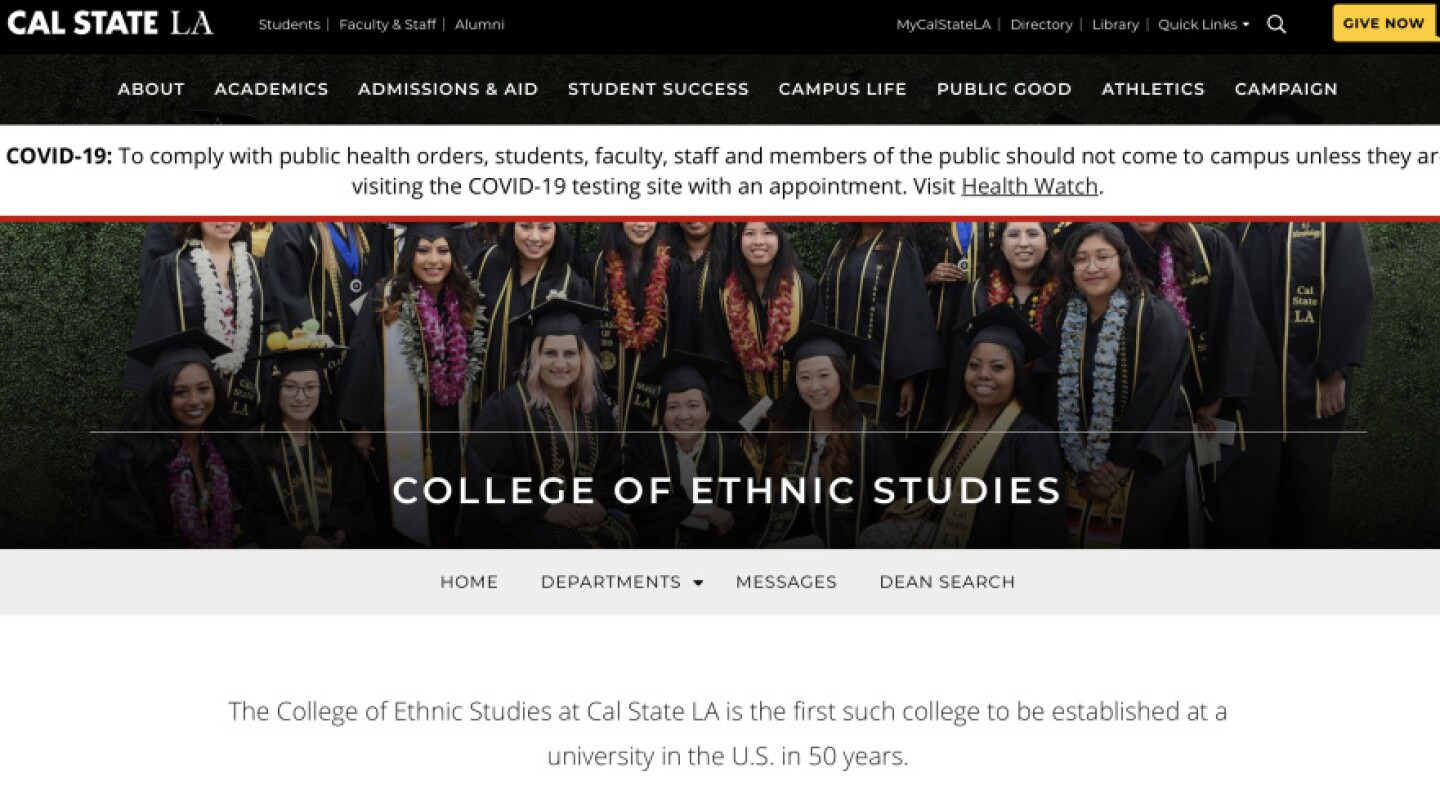The height and width of the screenshot is (794, 1440).
Task: Open the Academics menu
Action: coord(271,89)
